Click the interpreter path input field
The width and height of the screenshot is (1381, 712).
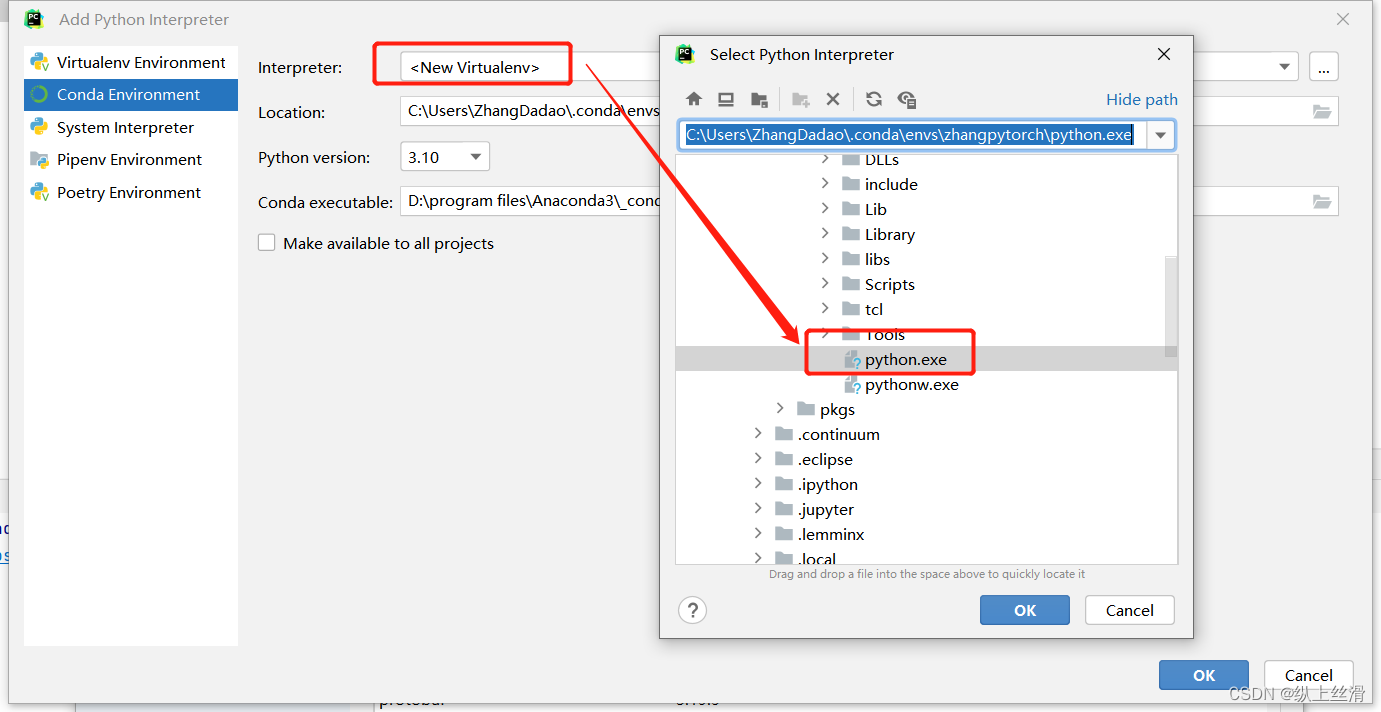pyautogui.click(x=913, y=135)
